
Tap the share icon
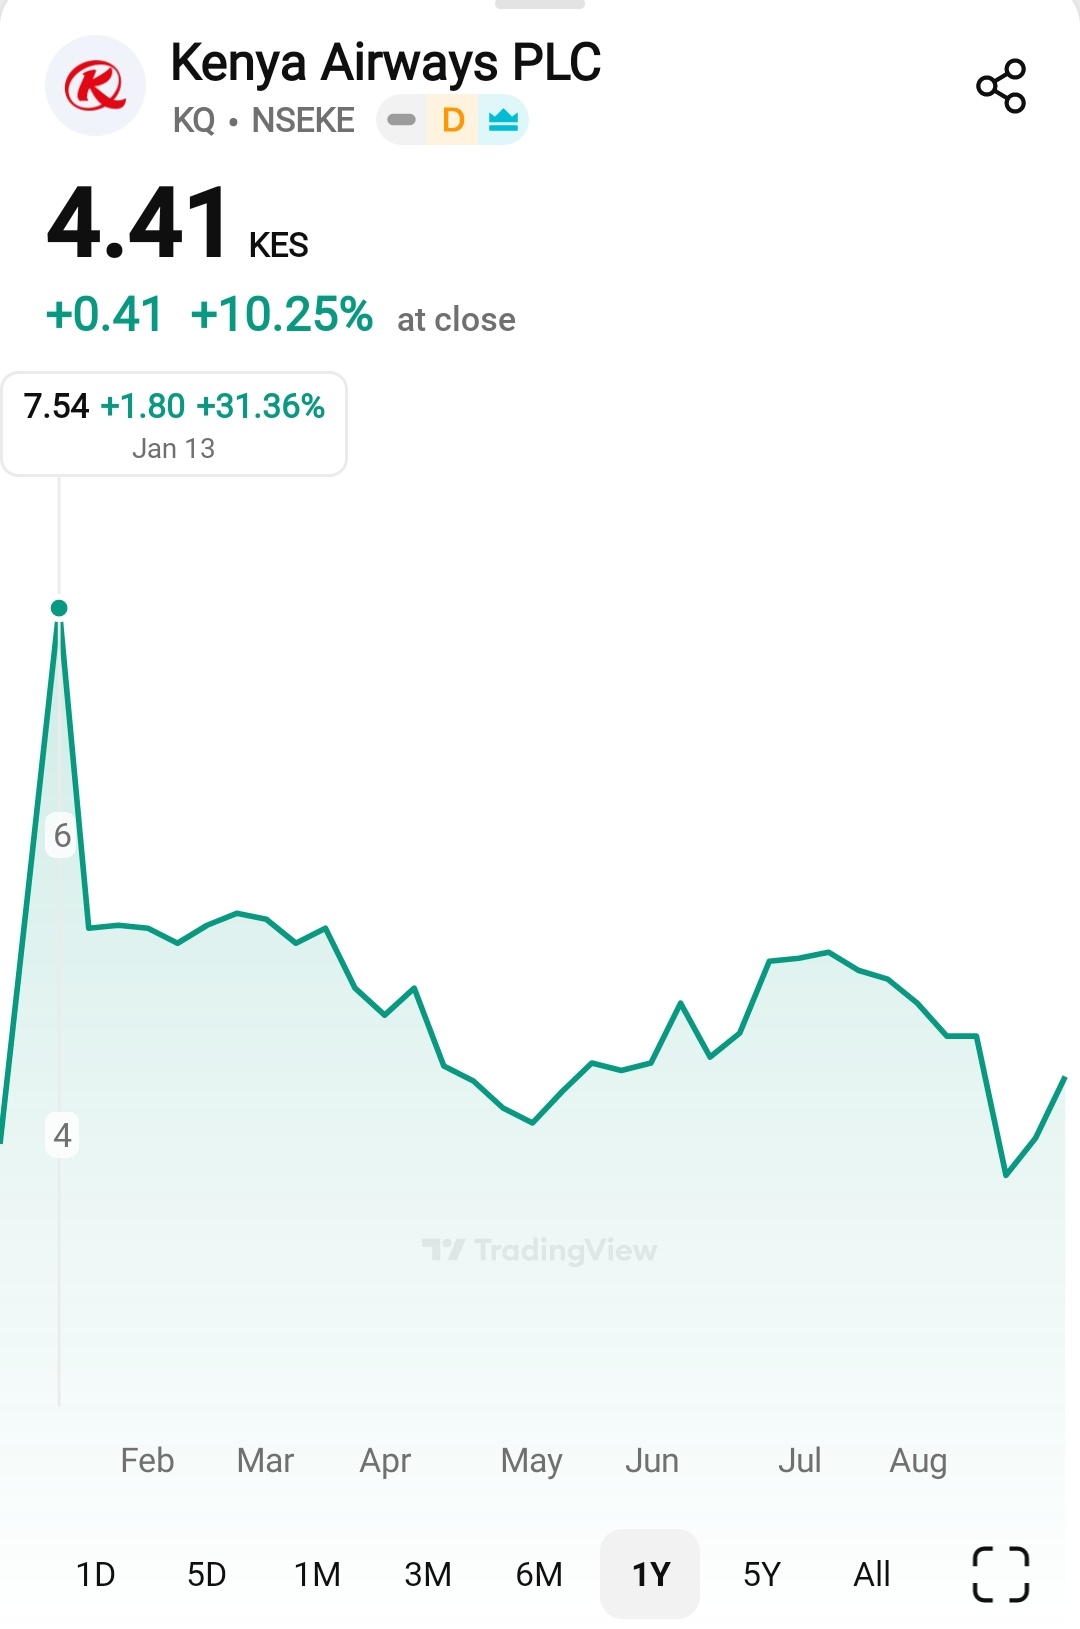1001,86
